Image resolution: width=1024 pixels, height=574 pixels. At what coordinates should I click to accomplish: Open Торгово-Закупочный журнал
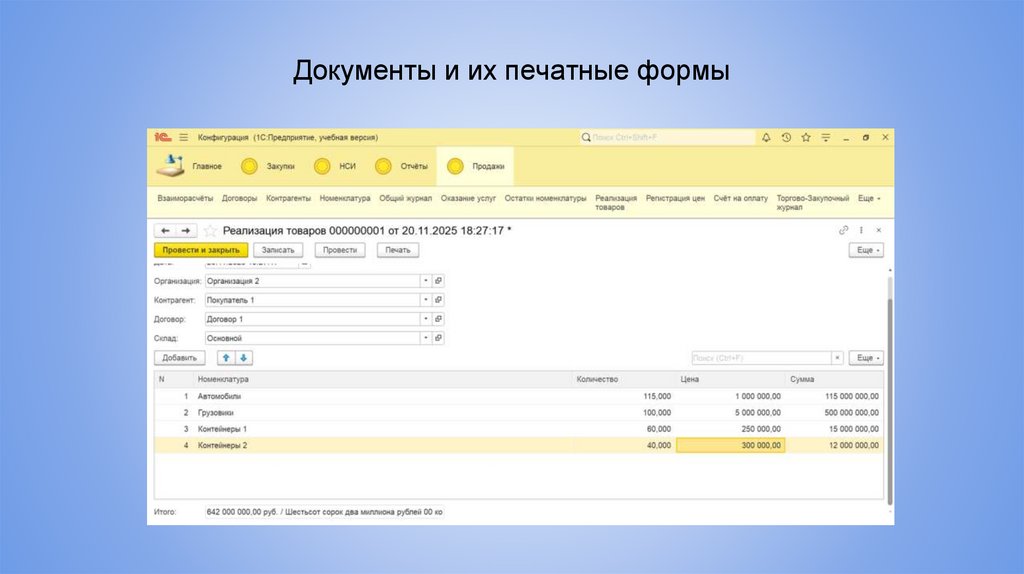coord(812,202)
